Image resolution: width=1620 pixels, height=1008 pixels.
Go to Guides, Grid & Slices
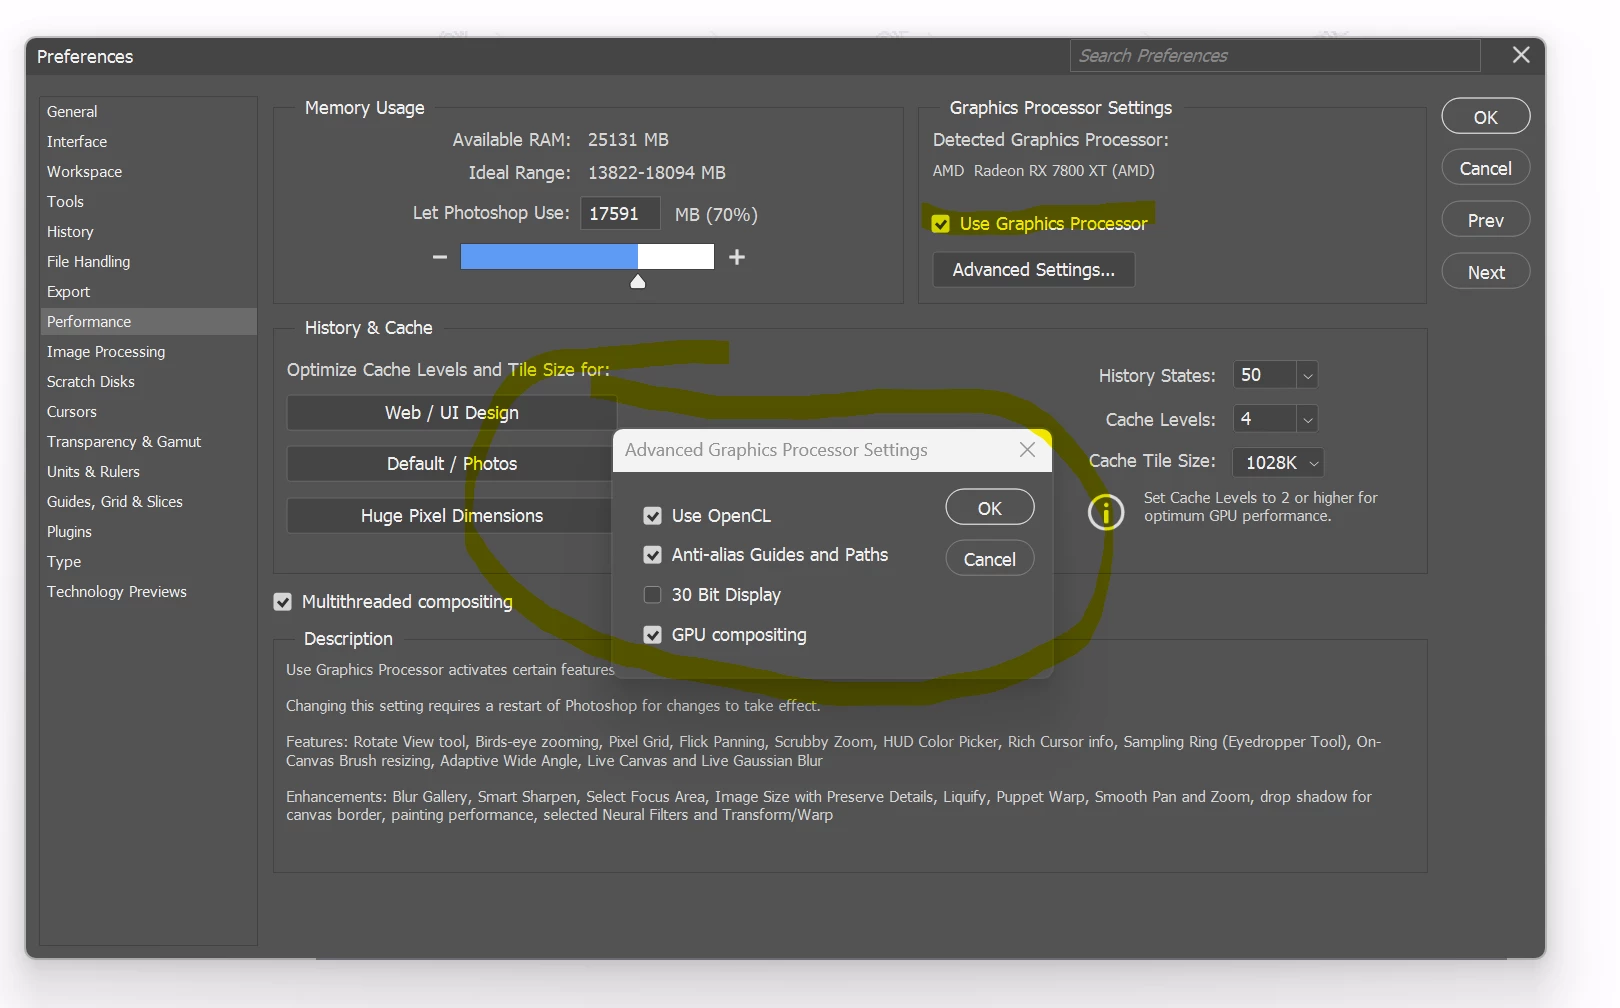pyautogui.click(x=148, y=502)
